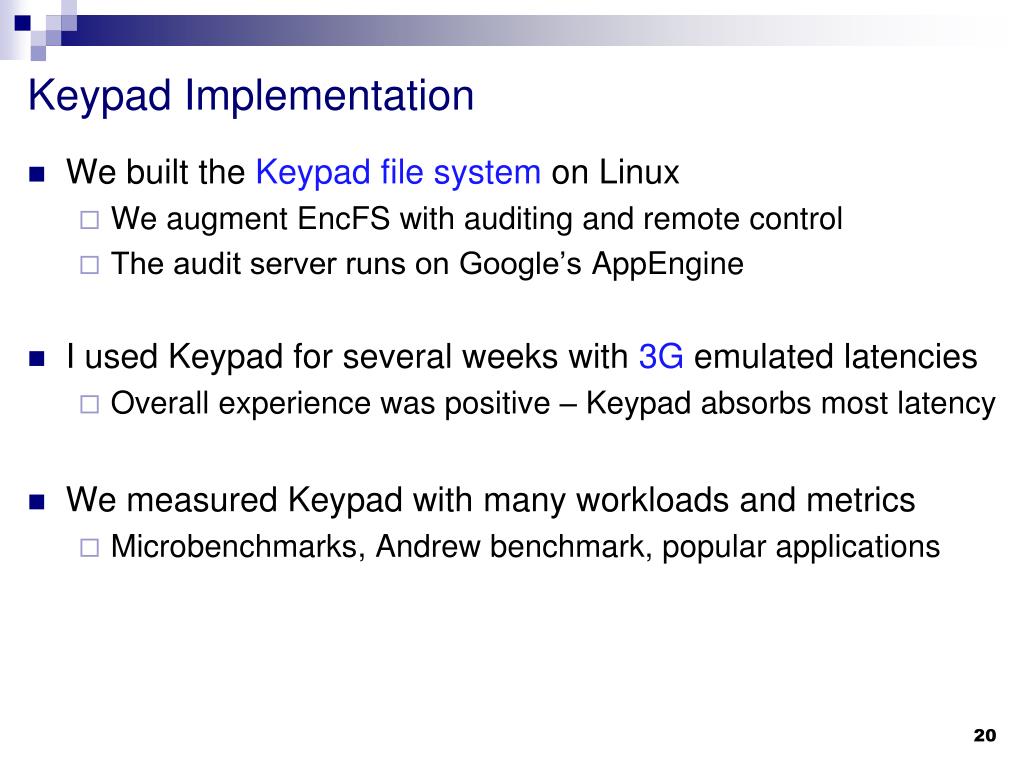Click the square bullet before "We built the"
Screen dimensions: 1024x768
pyautogui.click(x=37, y=174)
